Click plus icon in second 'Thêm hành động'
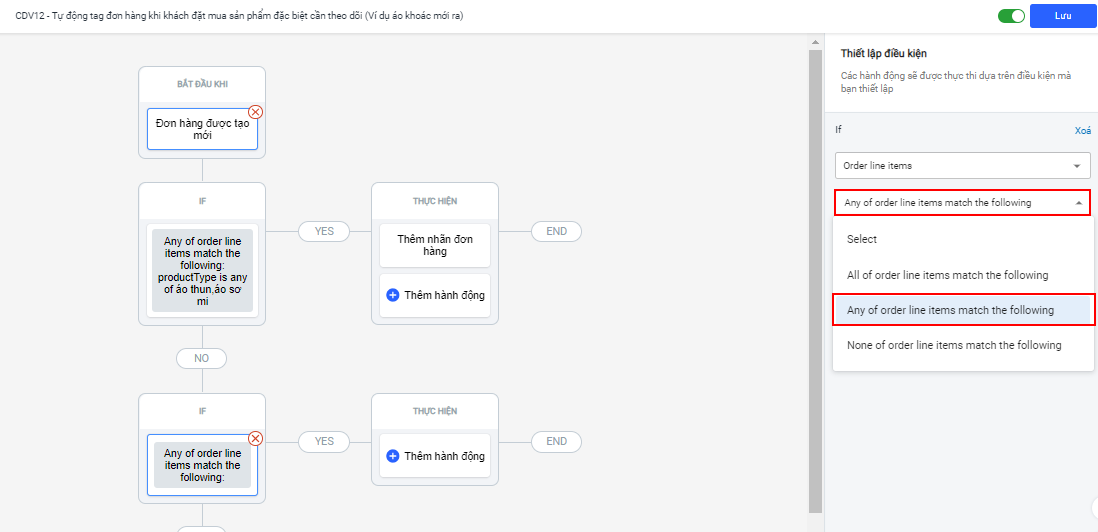The width and height of the screenshot is (1098, 532). [393, 456]
